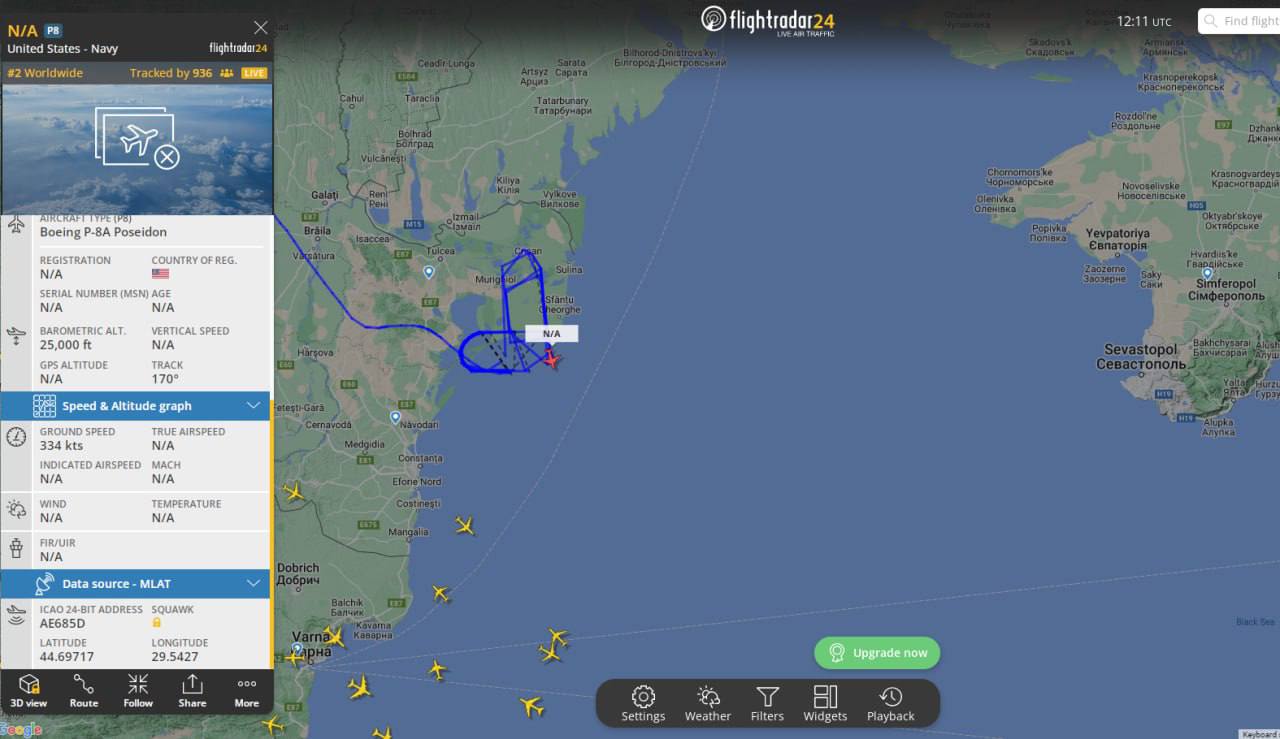
Task: Click the Follow aircraft icon
Action: pyautogui.click(x=138, y=690)
